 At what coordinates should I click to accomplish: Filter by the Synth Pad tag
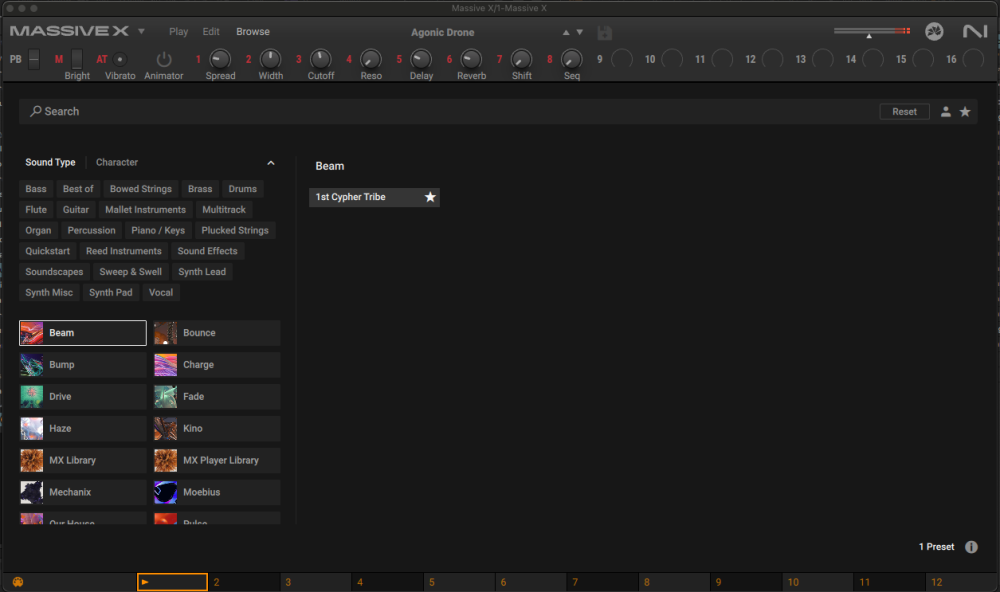110,292
